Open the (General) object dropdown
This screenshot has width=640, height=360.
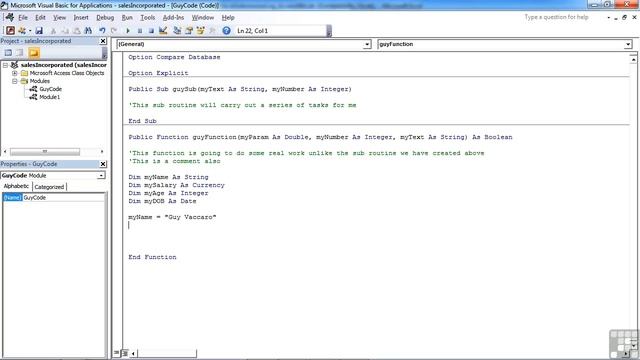(367, 44)
